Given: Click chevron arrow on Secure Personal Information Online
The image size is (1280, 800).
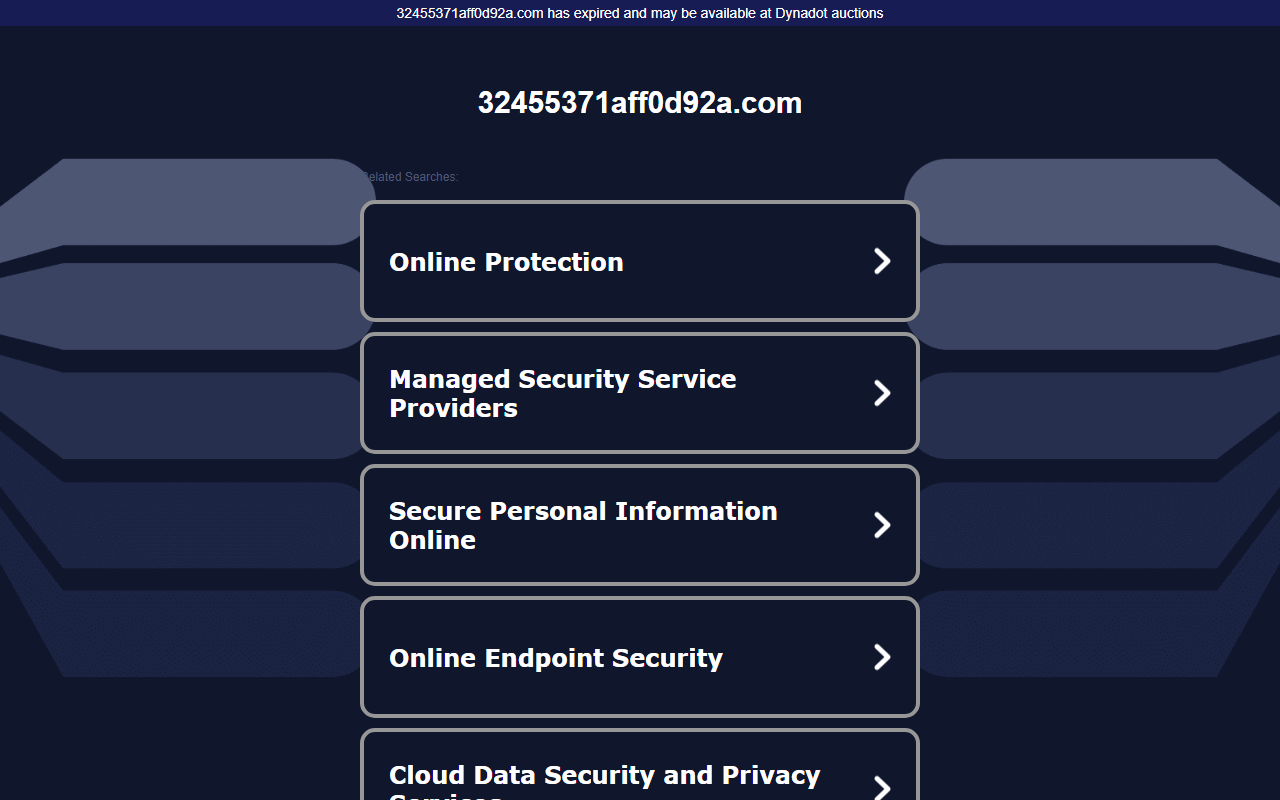Looking at the screenshot, I should tap(882, 525).
